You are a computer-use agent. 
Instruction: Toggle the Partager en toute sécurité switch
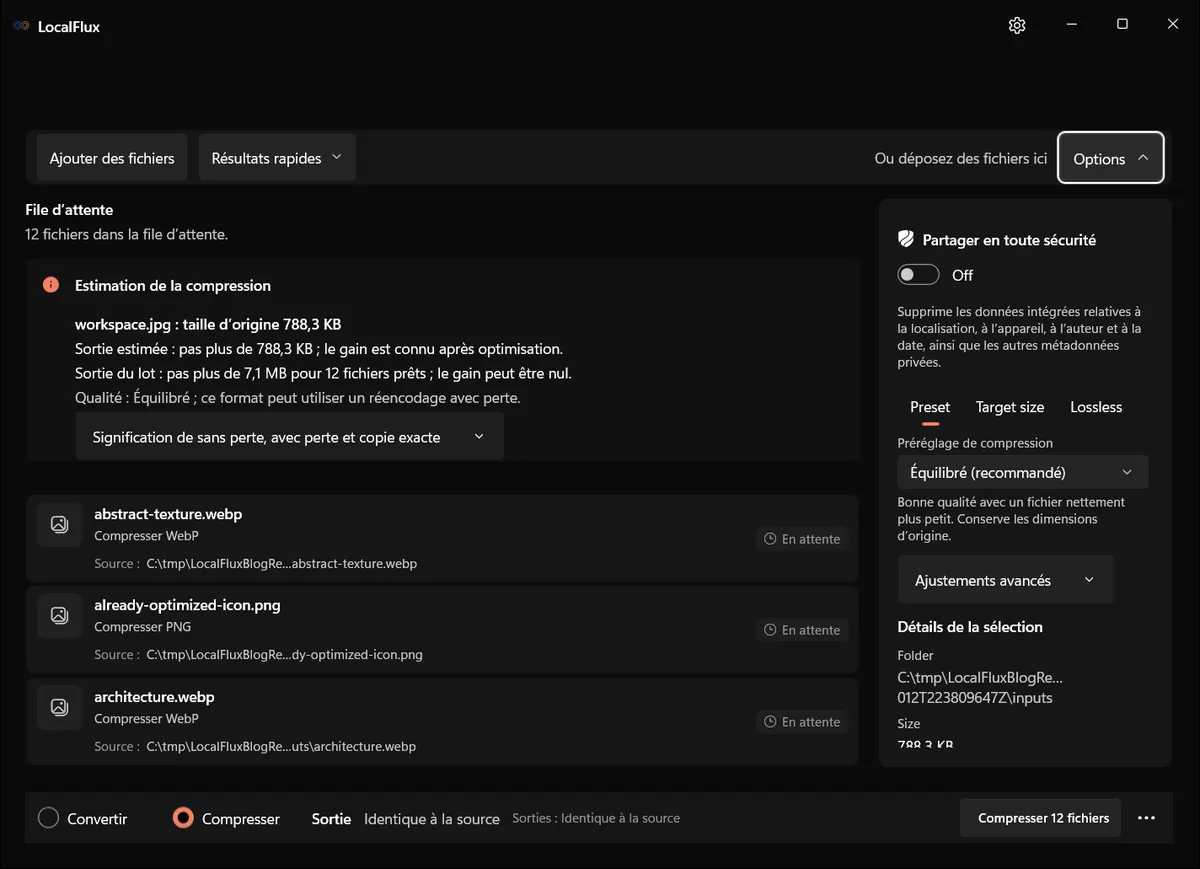(918, 275)
